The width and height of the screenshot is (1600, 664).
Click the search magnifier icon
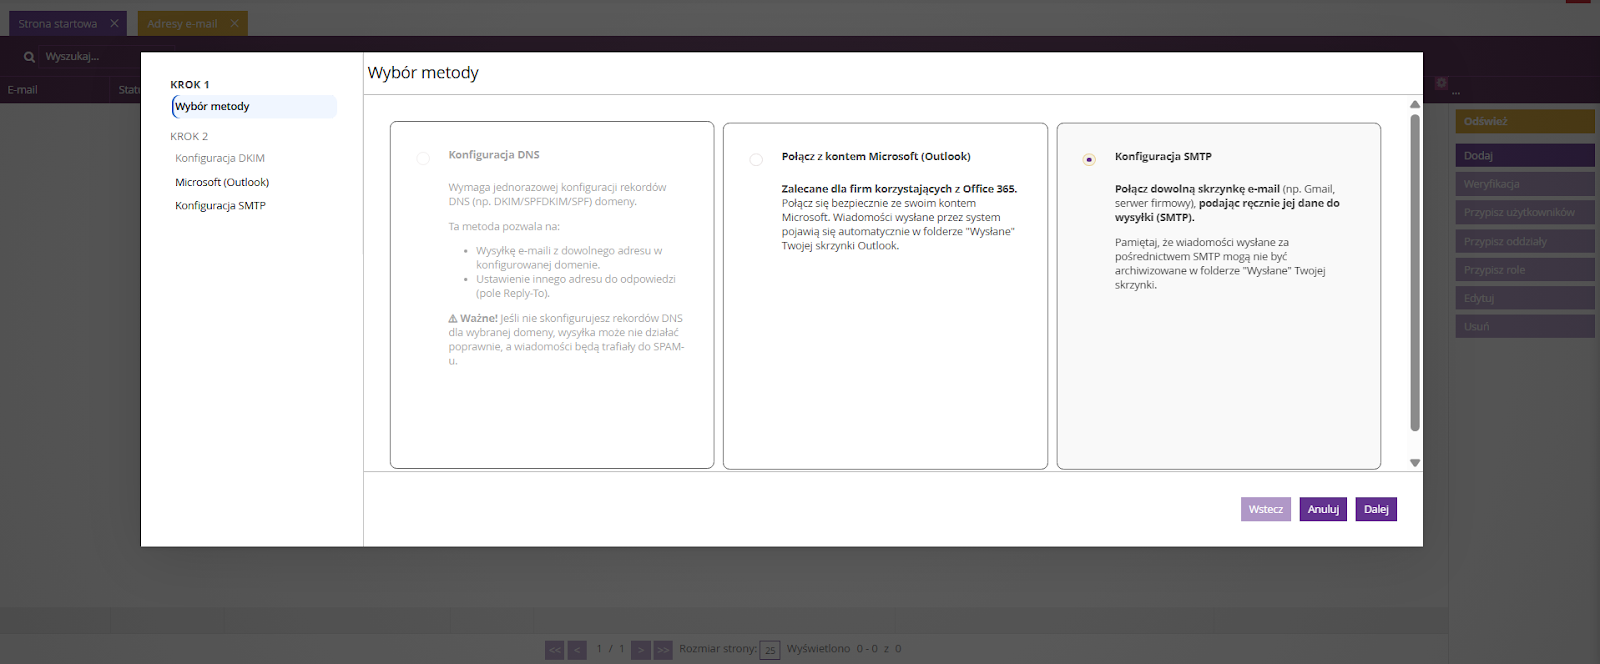29,57
